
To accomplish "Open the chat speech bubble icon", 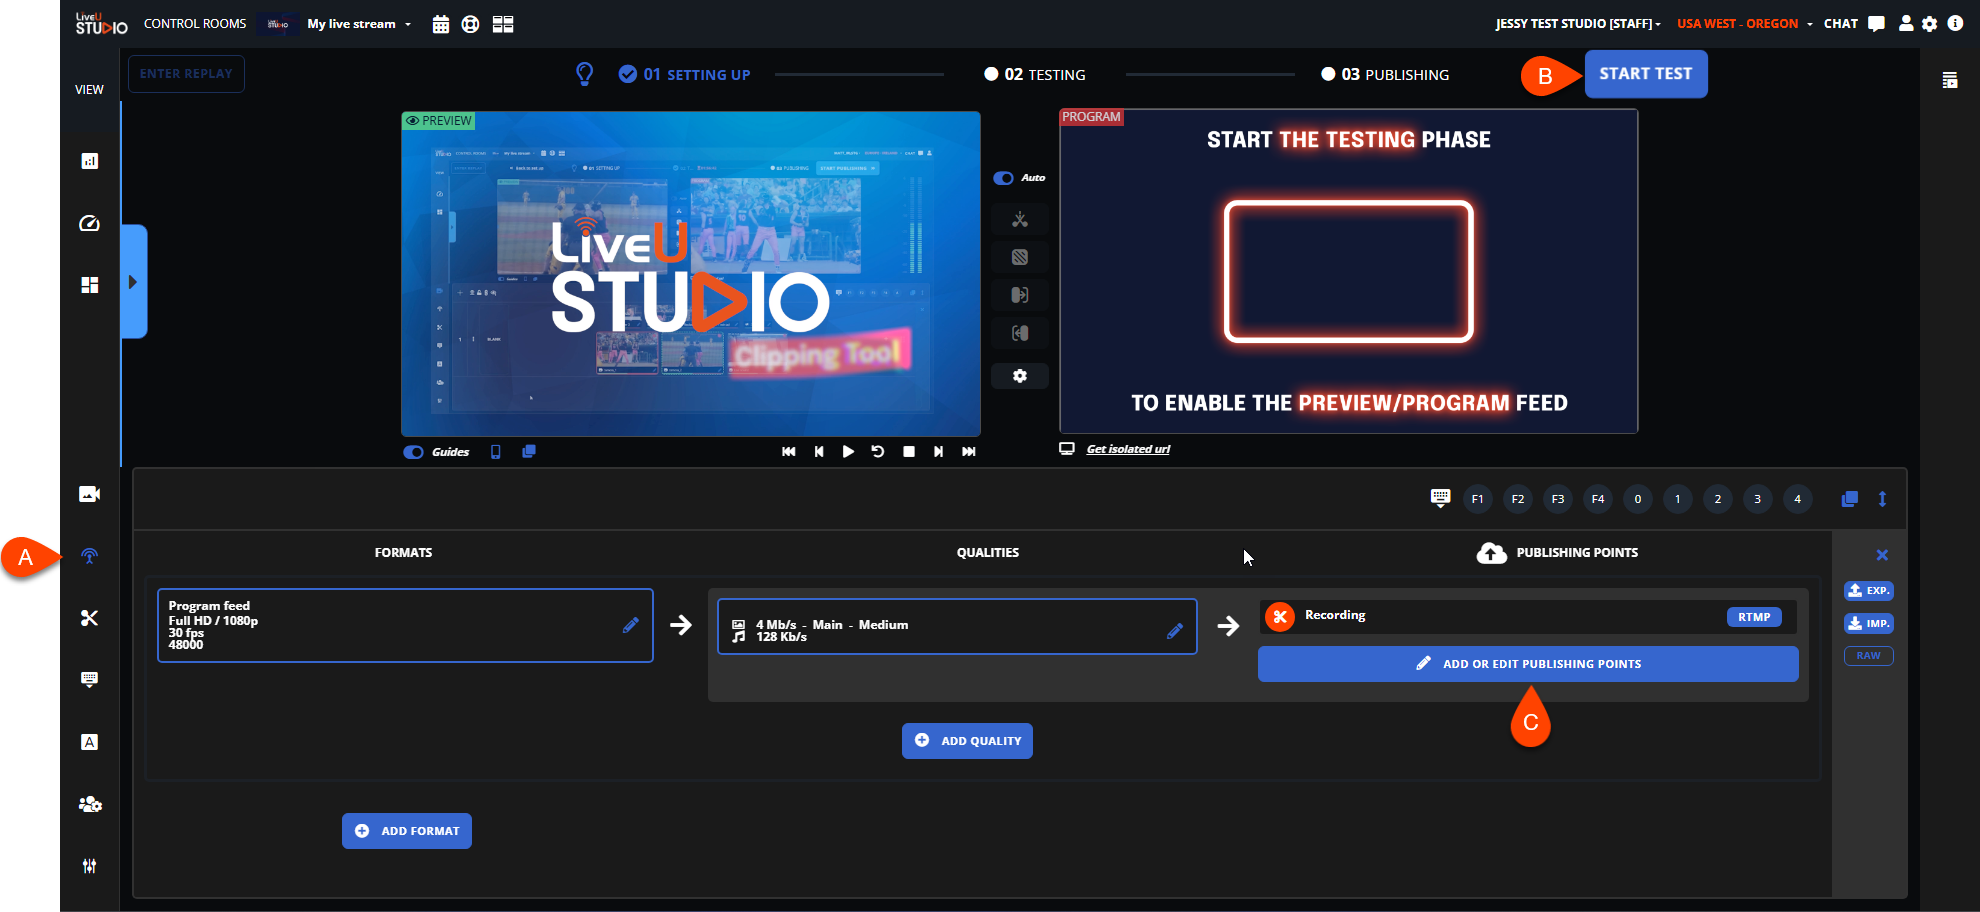I will click(1877, 24).
